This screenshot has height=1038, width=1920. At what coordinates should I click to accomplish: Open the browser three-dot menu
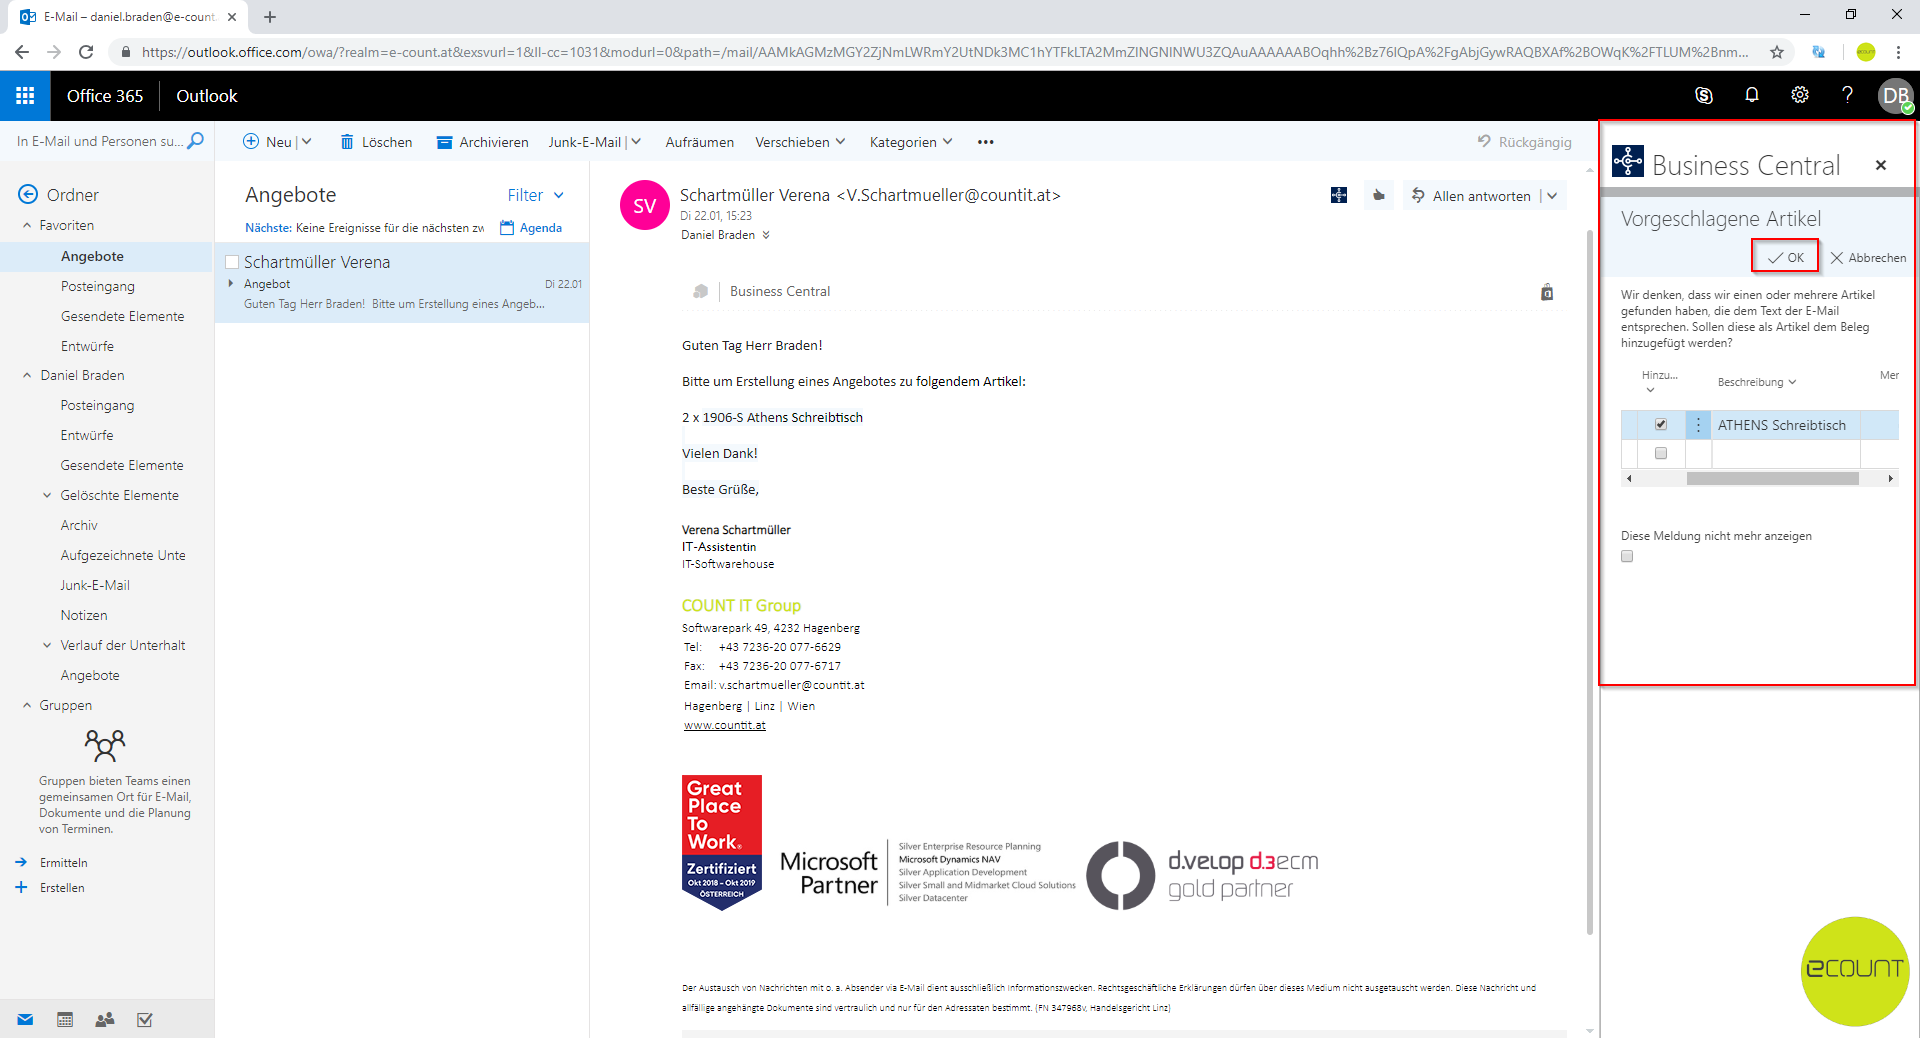coord(1898,52)
